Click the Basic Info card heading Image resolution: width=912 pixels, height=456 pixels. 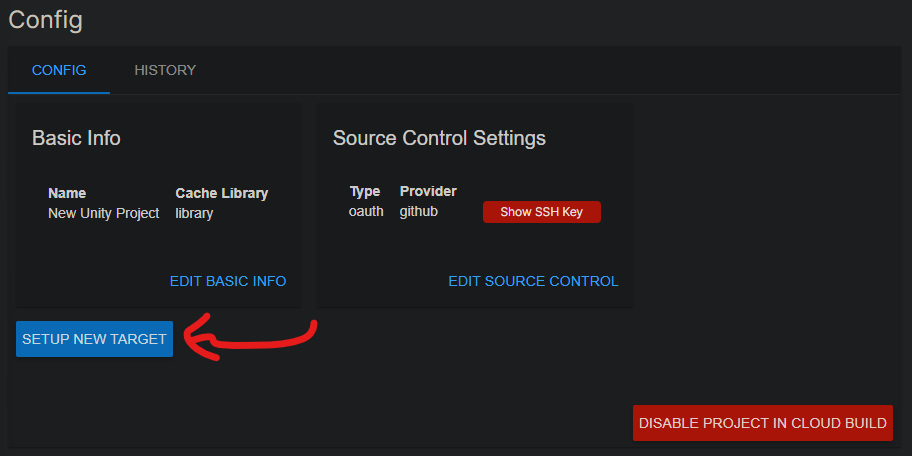[76, 138]
